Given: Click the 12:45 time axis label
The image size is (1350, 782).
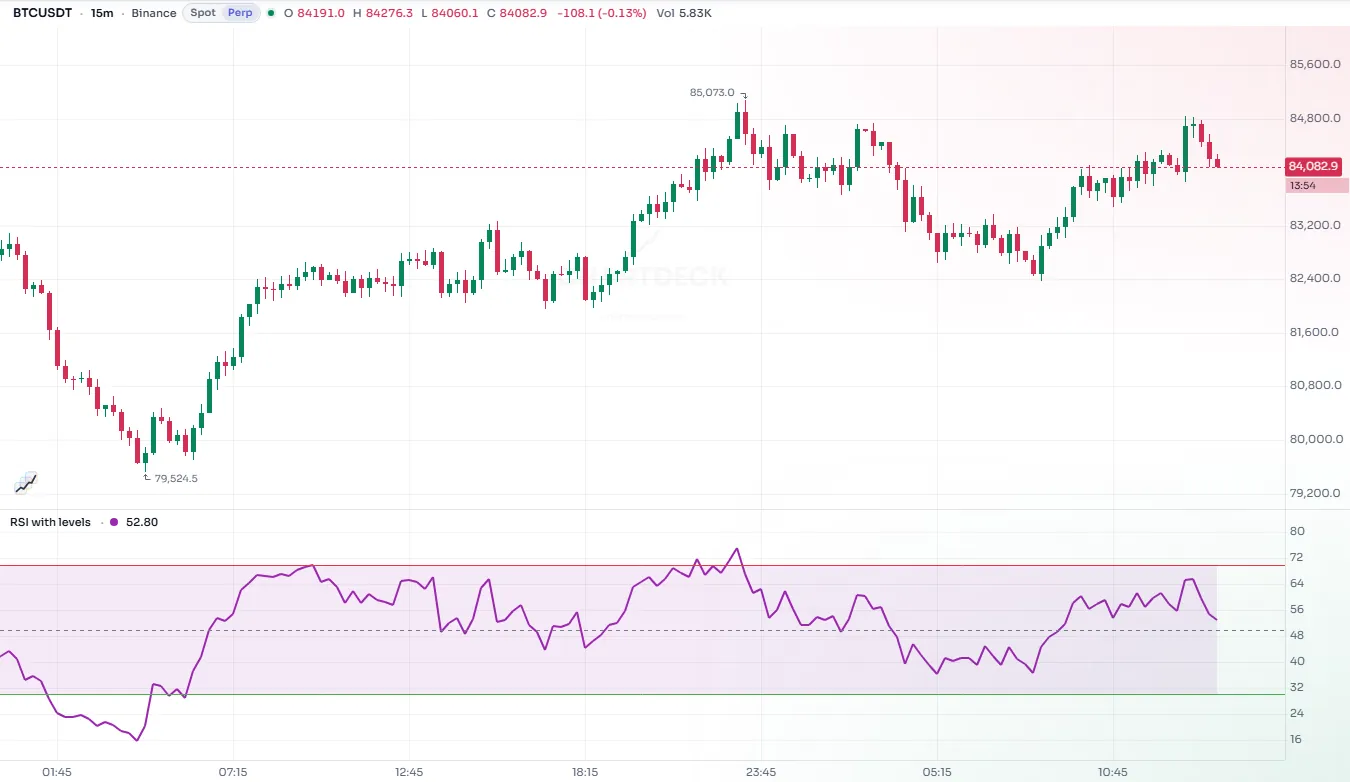Looking at the screenshot, I should coord(409,772).
